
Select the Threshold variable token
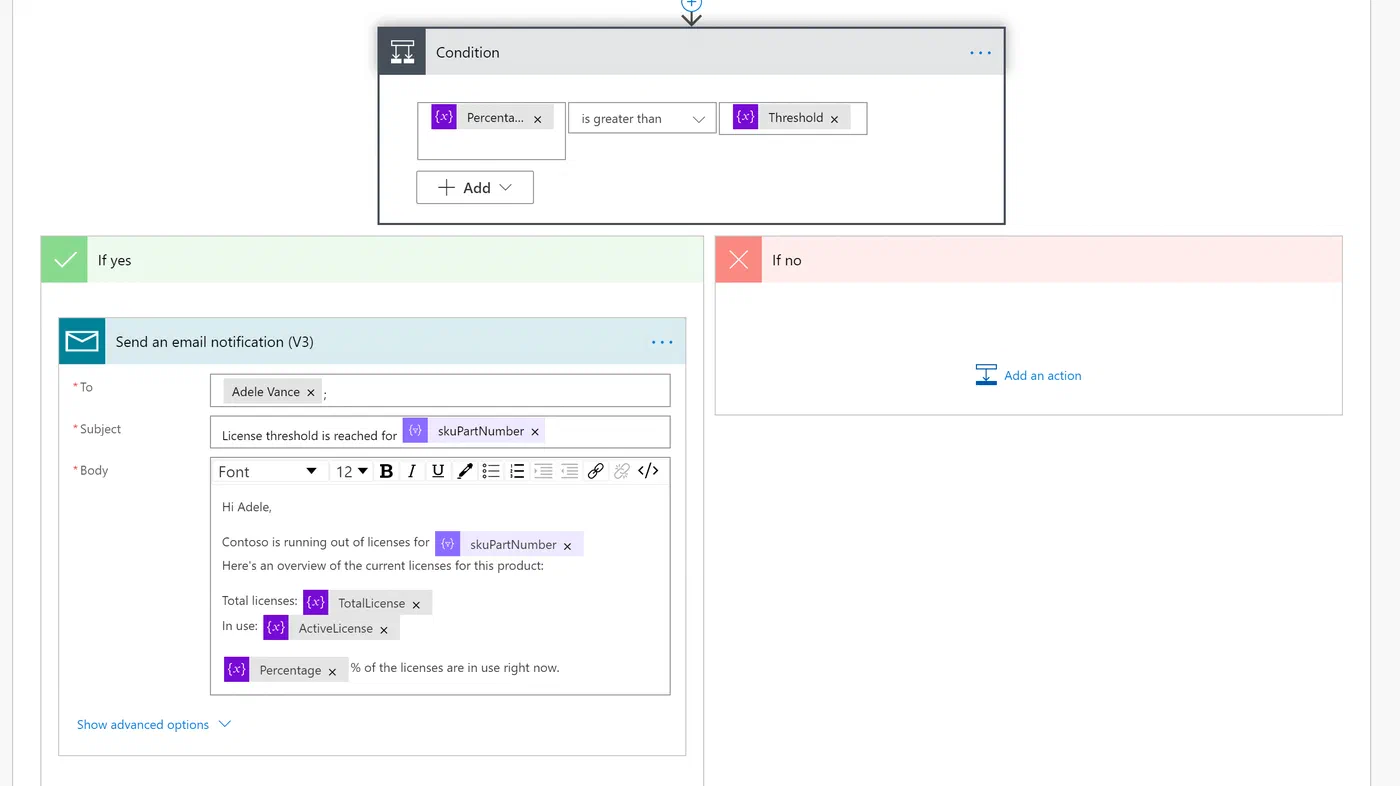pos(791,118)
